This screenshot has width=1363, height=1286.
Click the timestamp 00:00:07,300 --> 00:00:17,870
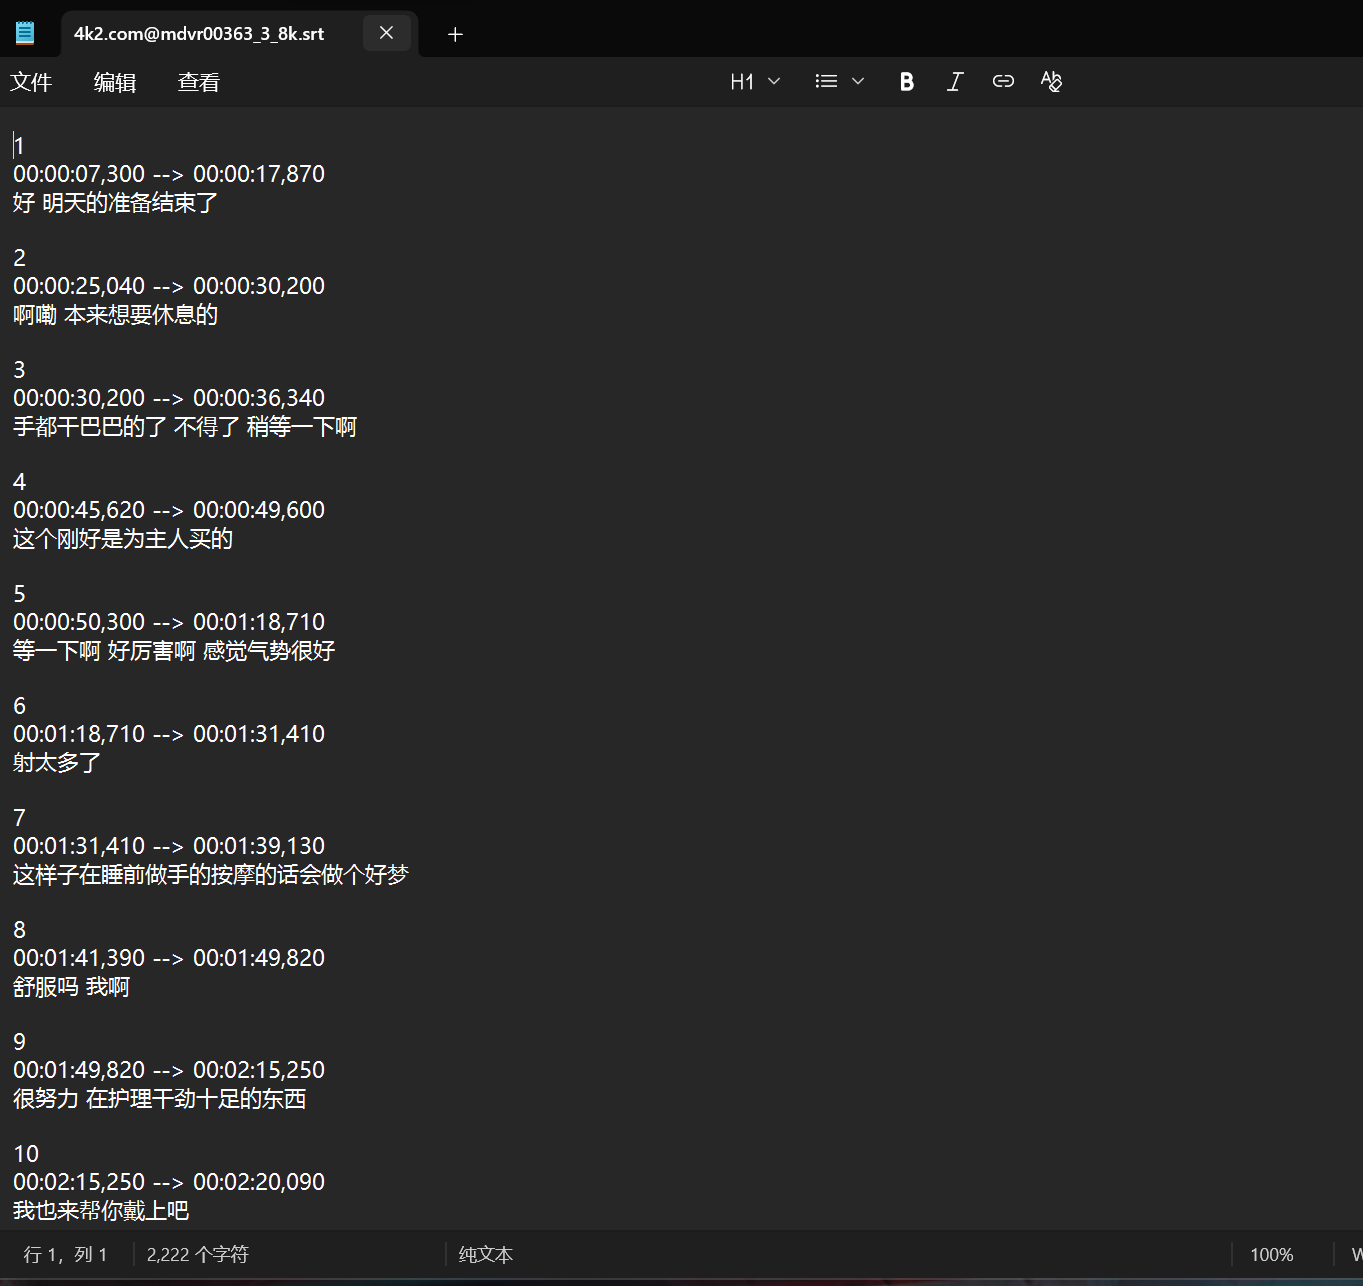tap(169, 174)
